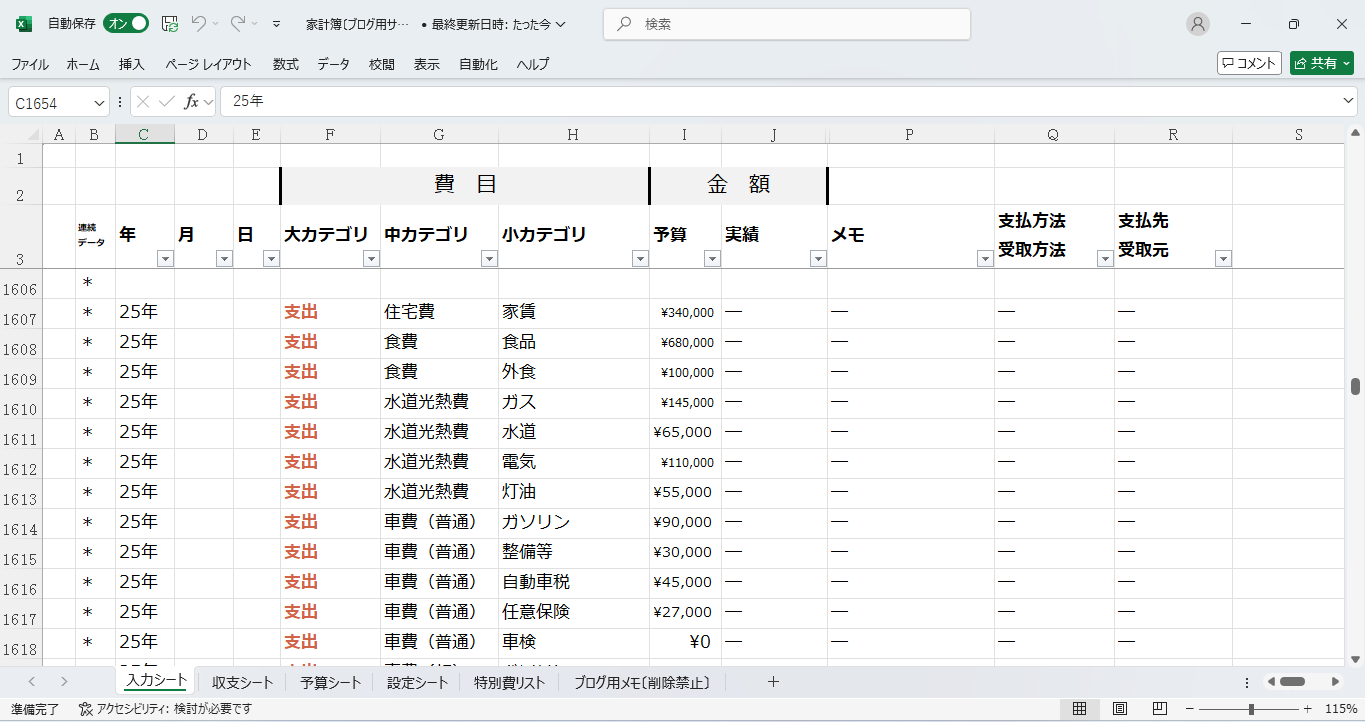Open the 大カテゴリ filter dropdown
This screenshot has height=722, width=1365.
point(371,259)
